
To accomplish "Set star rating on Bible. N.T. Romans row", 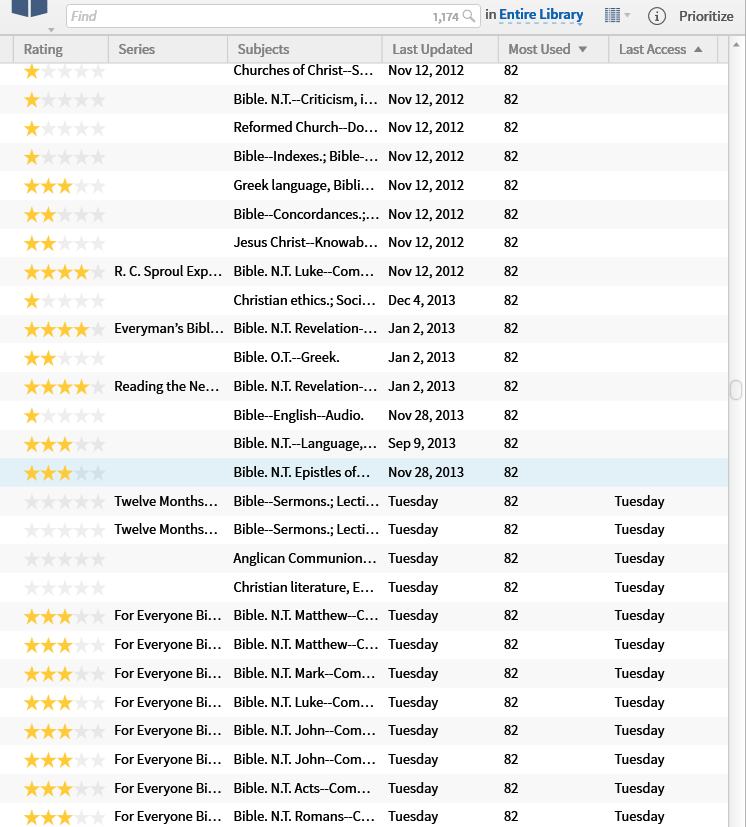I will [x=64, y=818].
